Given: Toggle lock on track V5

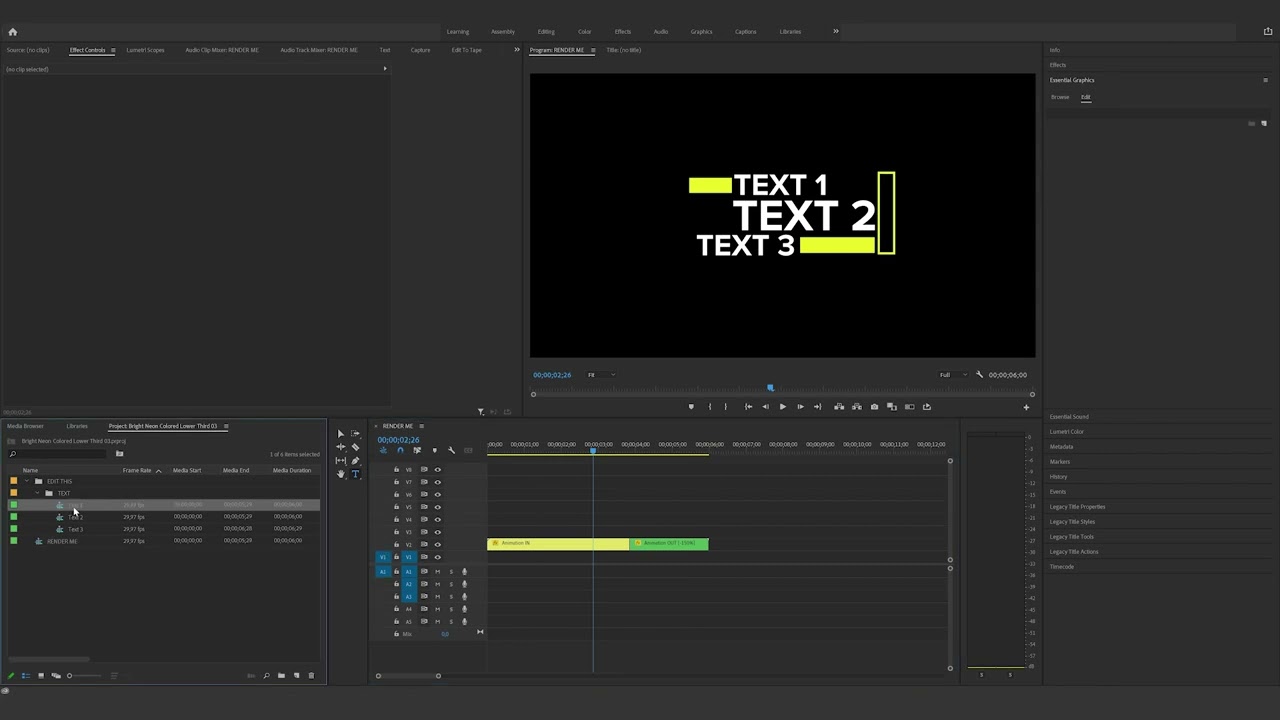Looking at the screenshot, I should (x=396, y=507).
